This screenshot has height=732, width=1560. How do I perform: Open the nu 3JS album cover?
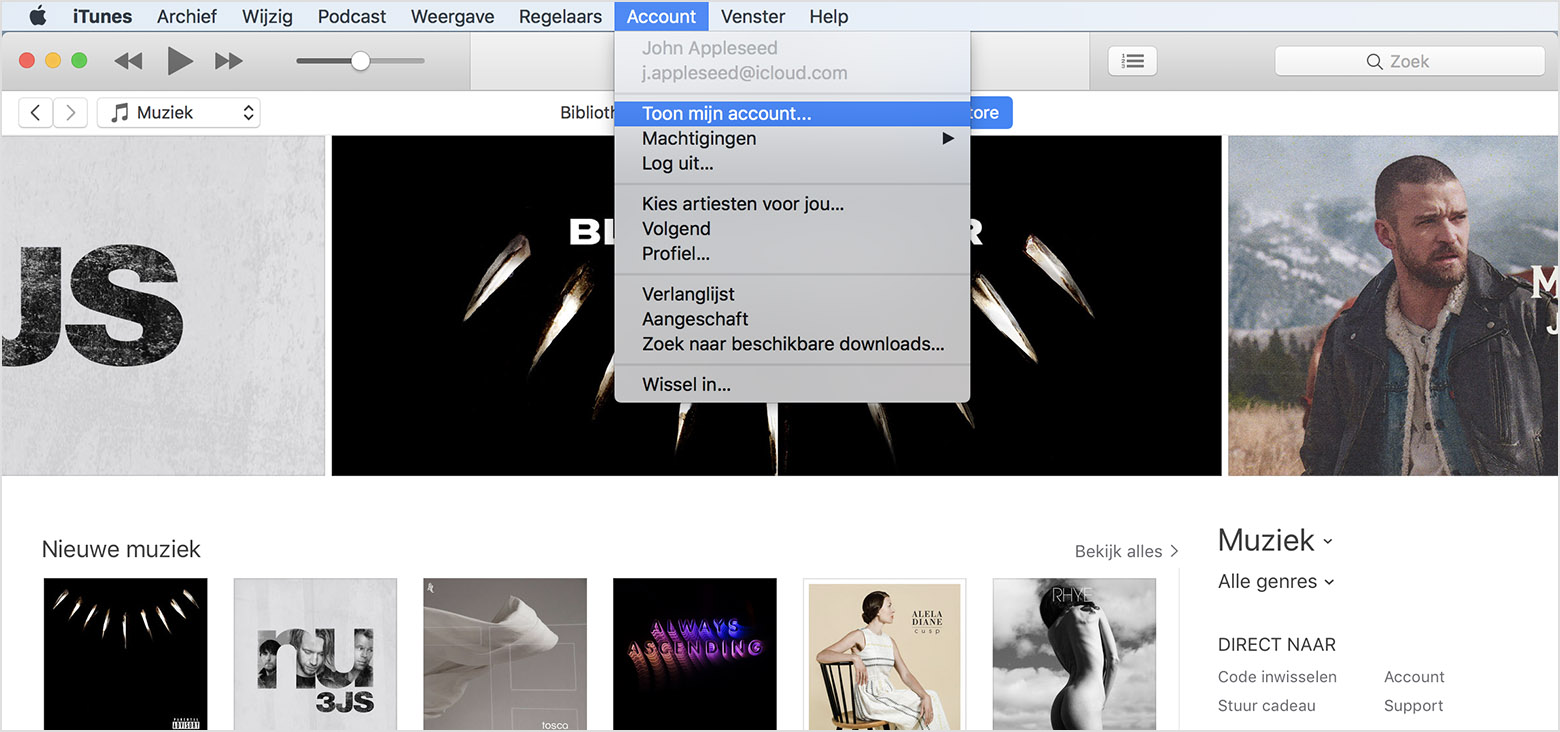click(x=315, y=654)
